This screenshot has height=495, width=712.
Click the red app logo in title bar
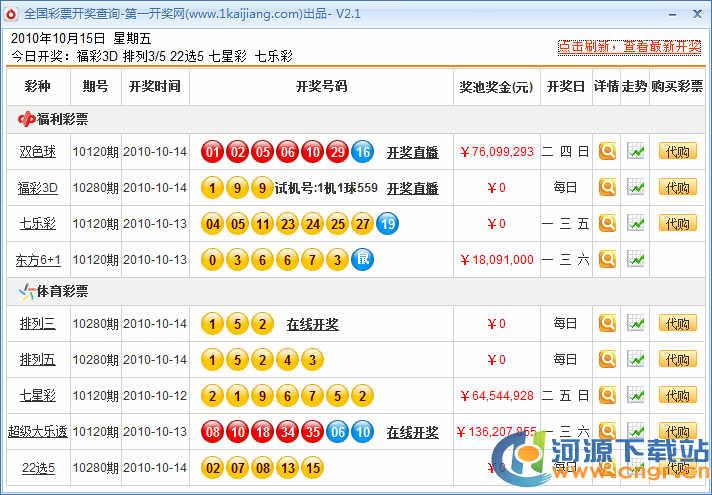(x=10, y=14)
